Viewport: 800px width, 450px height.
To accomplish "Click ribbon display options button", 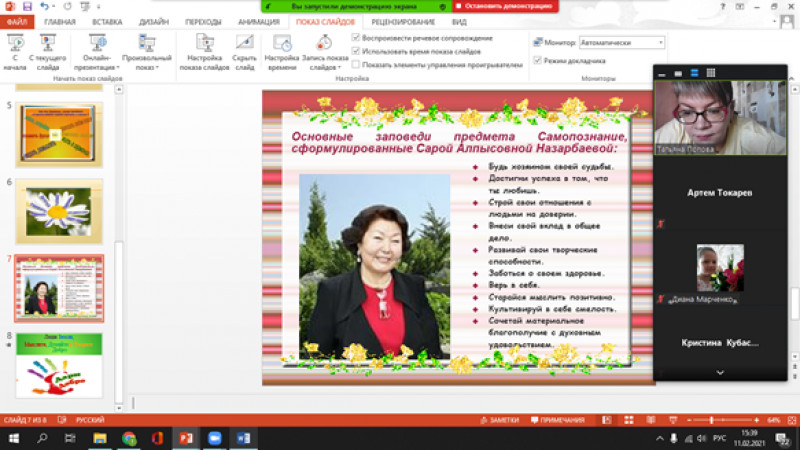I will 739,6.
